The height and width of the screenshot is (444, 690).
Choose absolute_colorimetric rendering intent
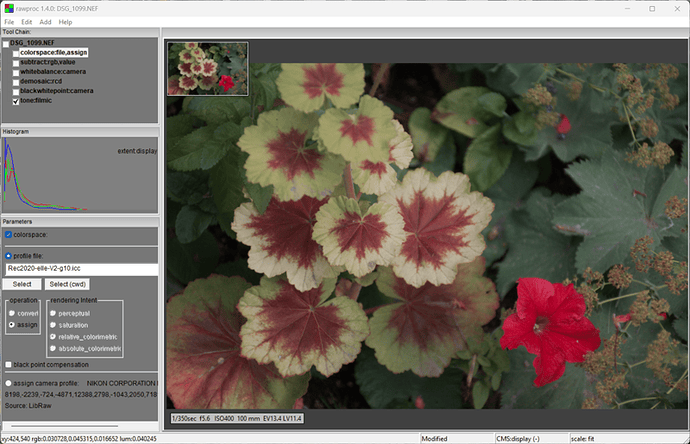[53, 349]
